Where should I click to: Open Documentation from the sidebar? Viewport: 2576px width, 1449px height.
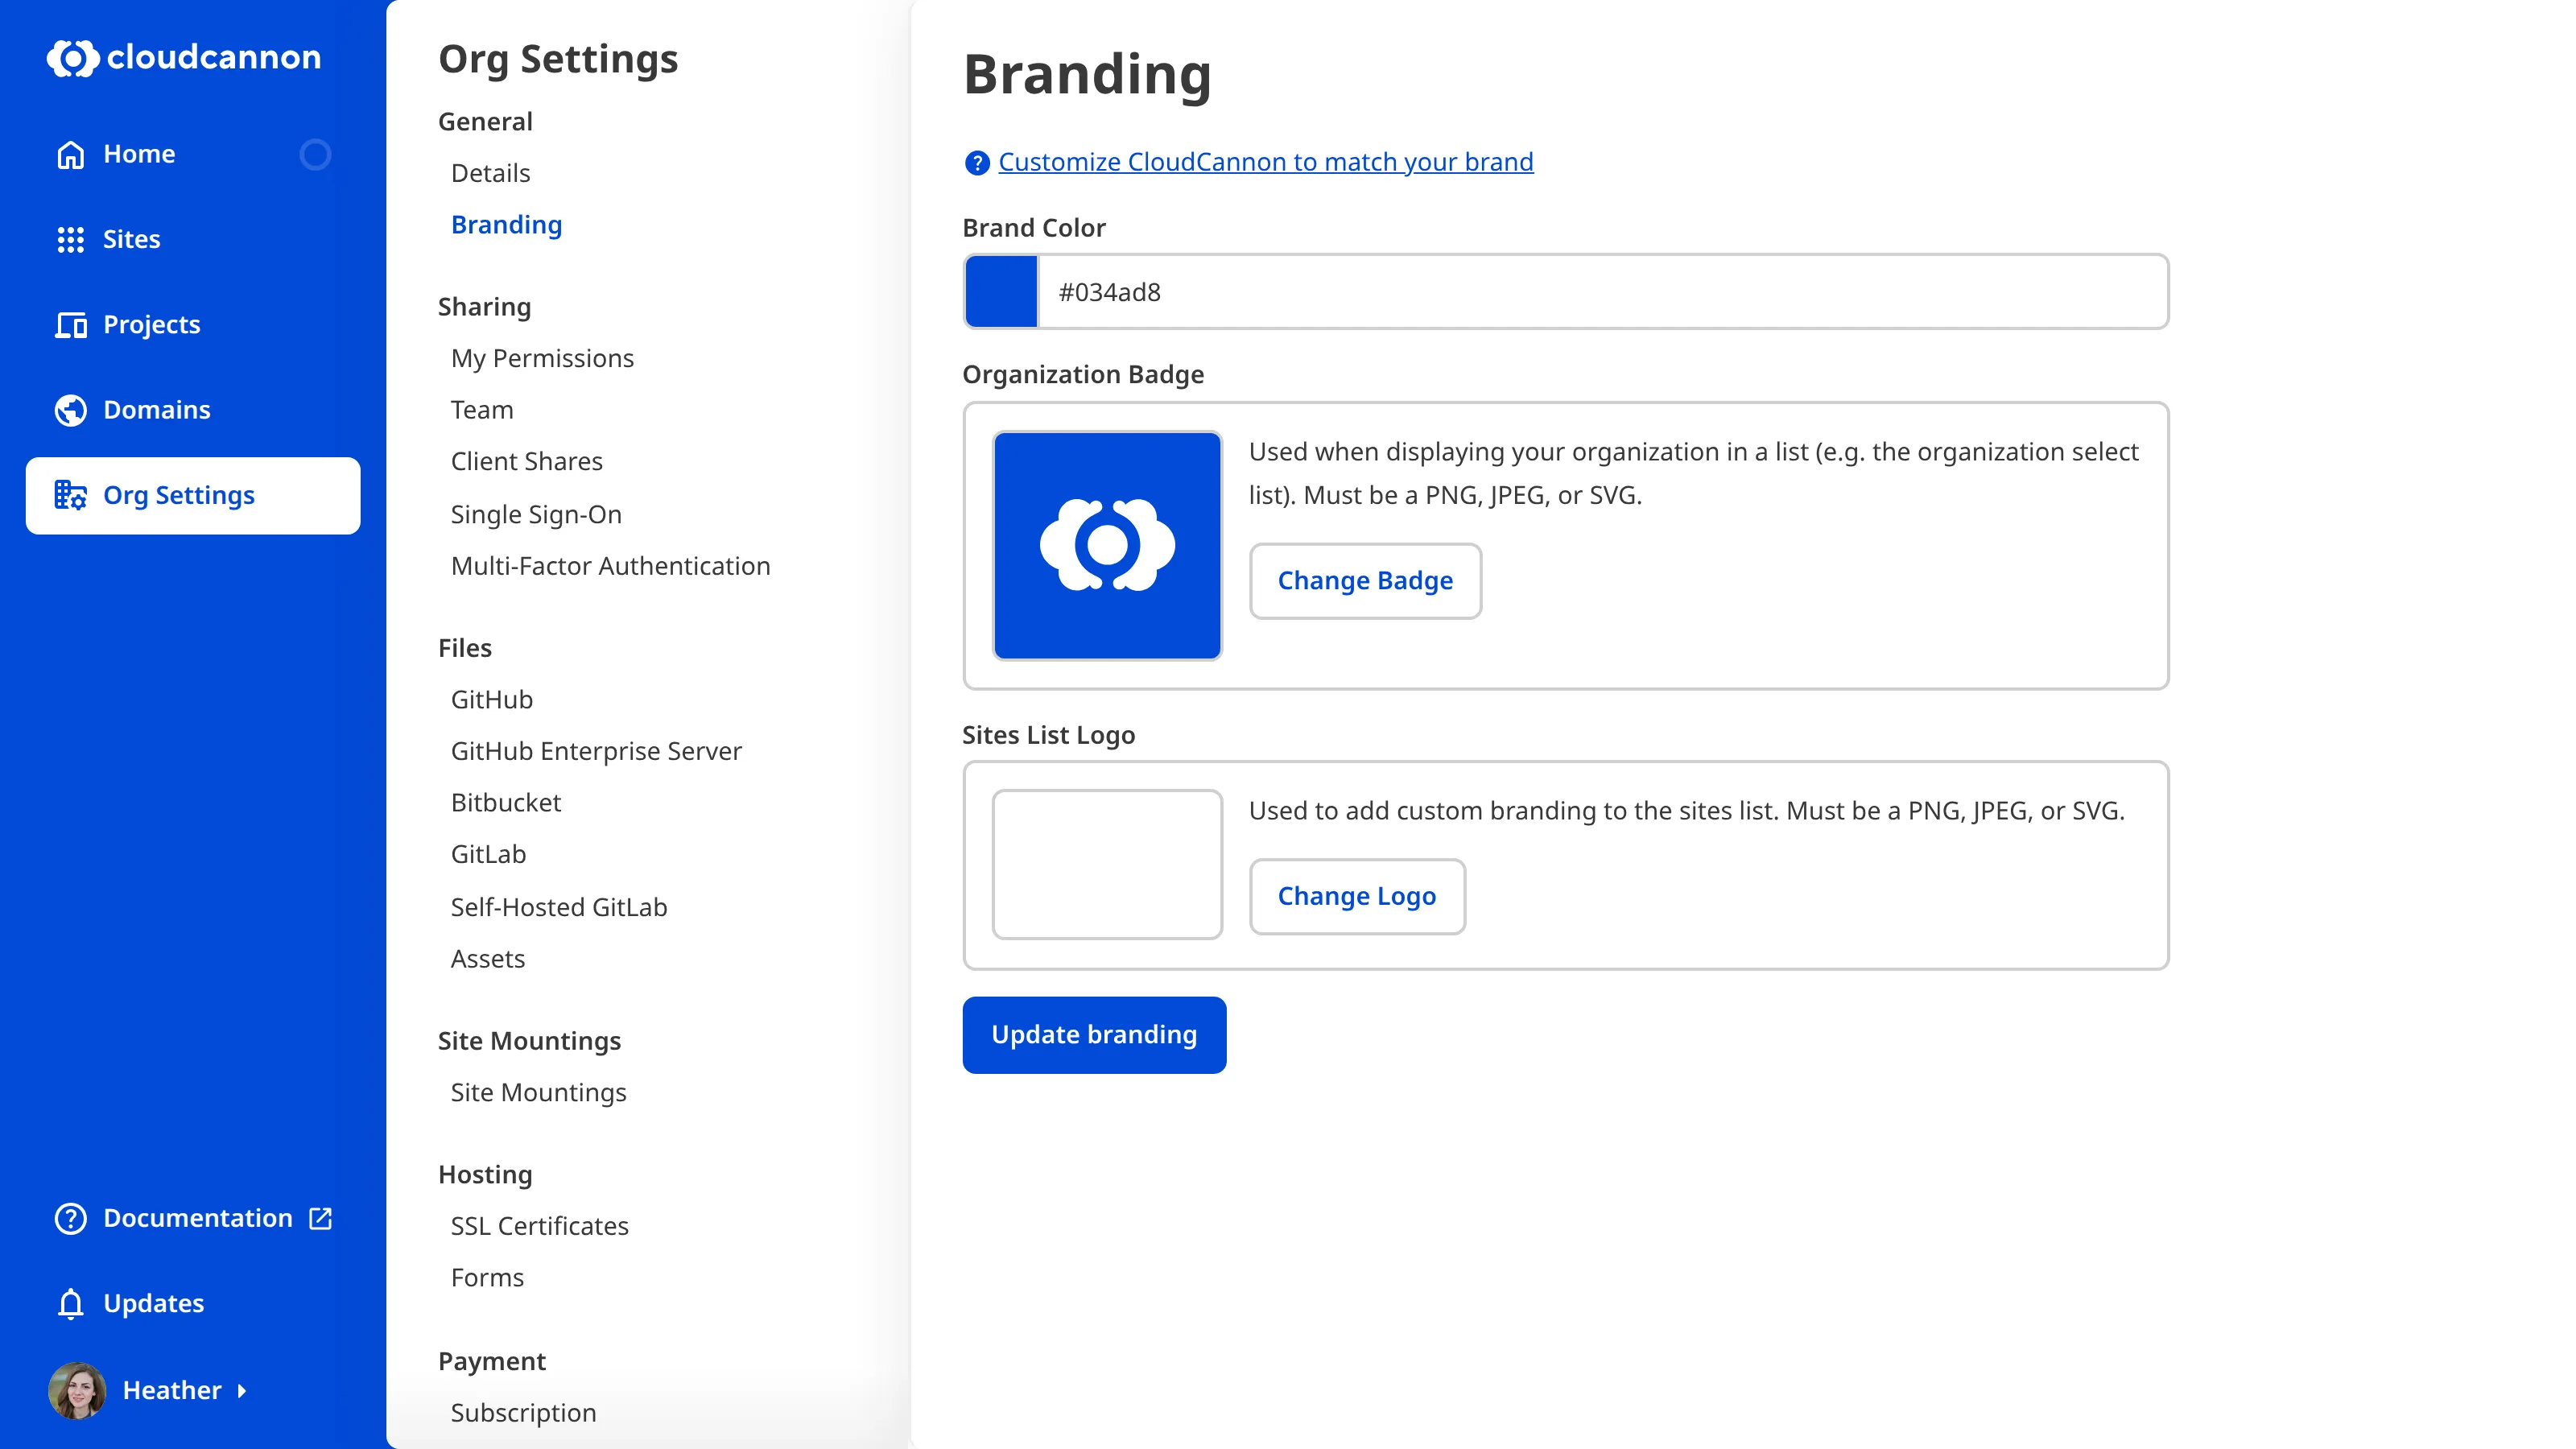tap(193, 1218)
